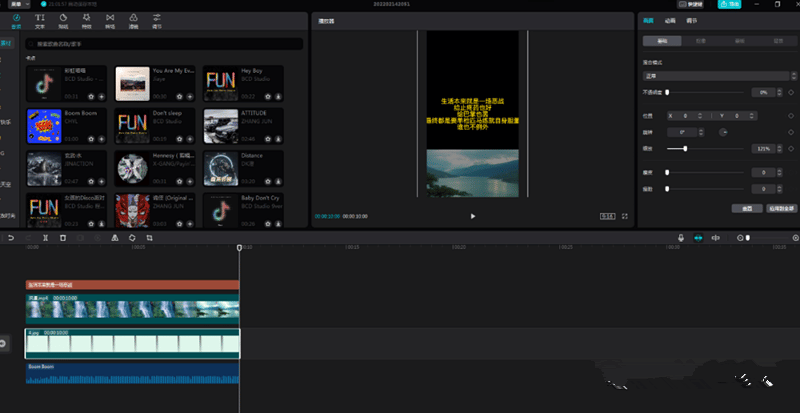Toggle the opacity keyframe diamond
The image size is (800, 413).
[791, 92]
